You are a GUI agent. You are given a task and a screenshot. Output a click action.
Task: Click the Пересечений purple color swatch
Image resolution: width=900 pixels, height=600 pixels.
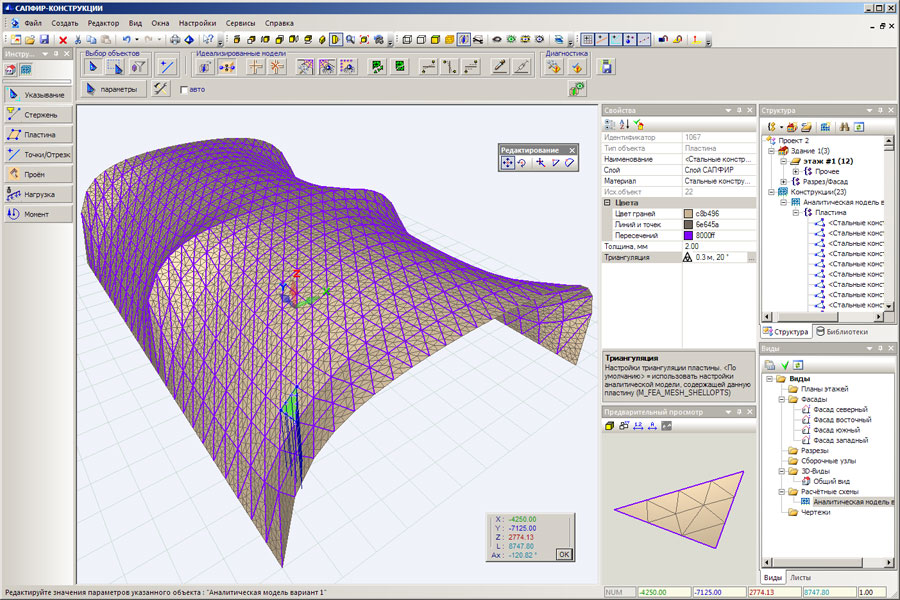[688, 235]
